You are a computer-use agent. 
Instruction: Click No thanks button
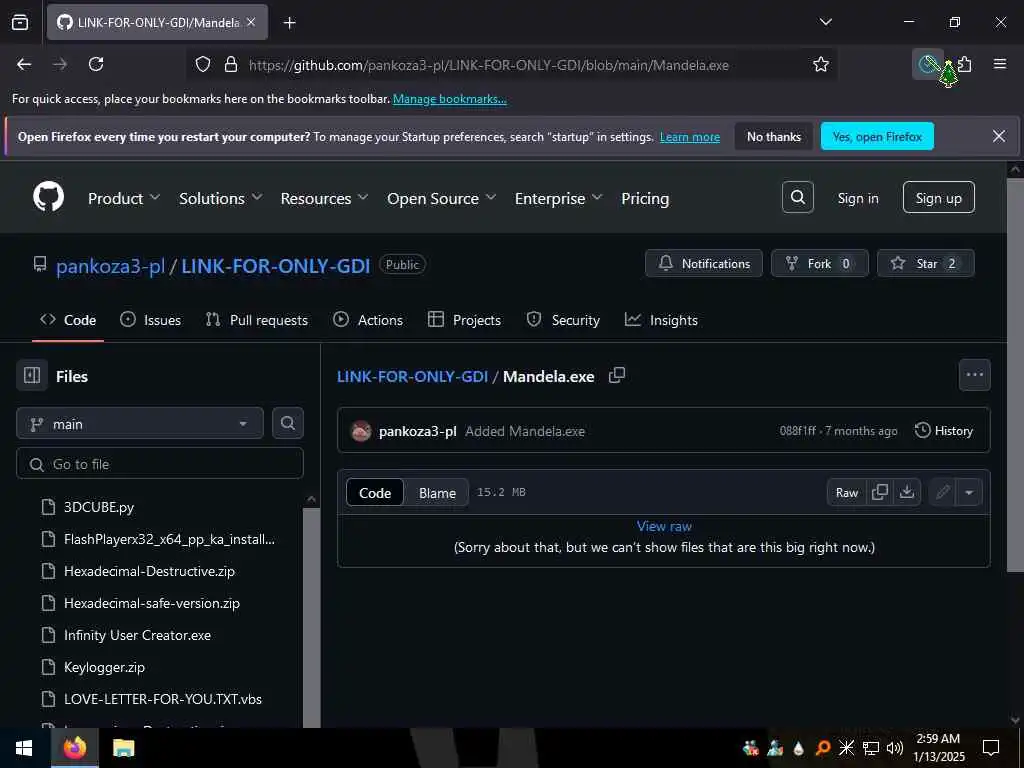pos(773,136)
